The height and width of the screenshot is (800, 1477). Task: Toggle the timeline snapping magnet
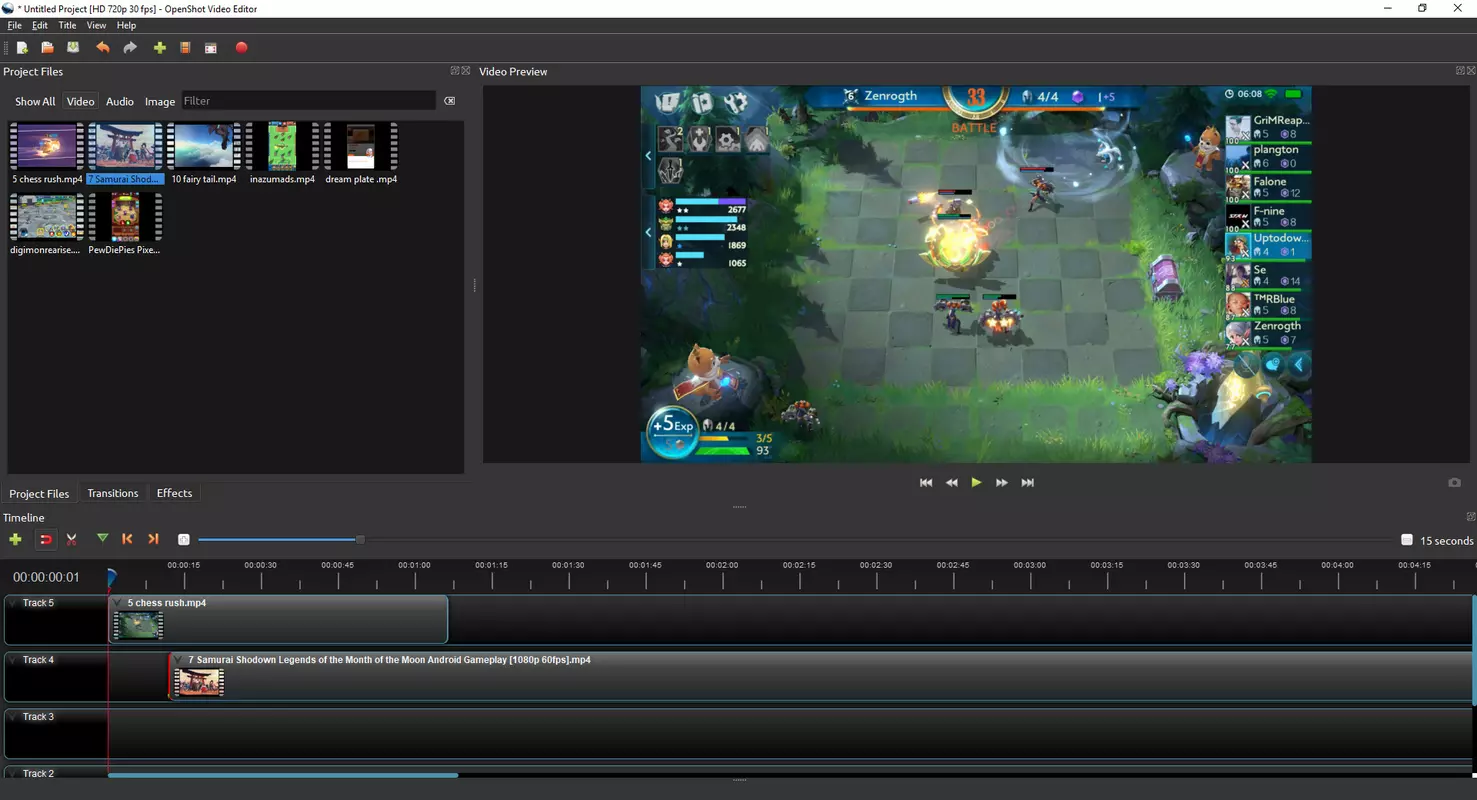click(x=45, y=539)
